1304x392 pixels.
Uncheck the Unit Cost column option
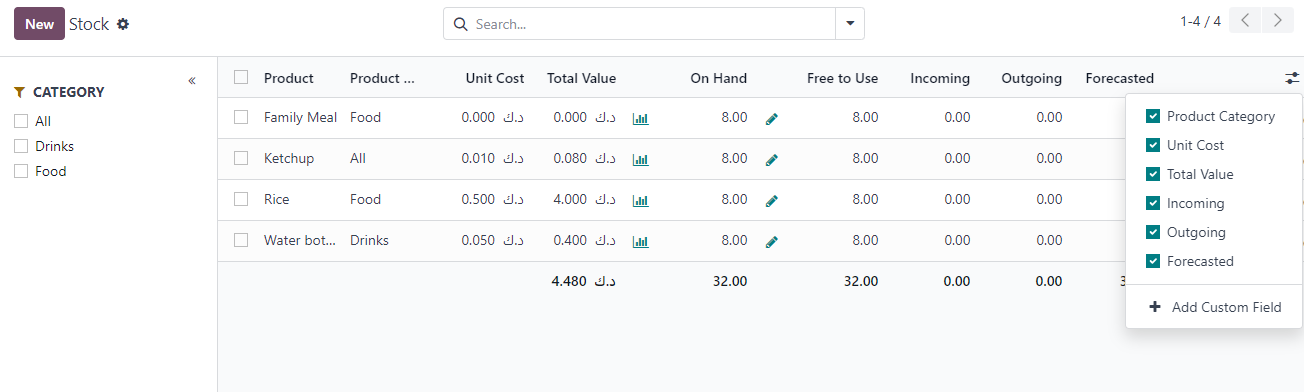(x=1153, y=145)
